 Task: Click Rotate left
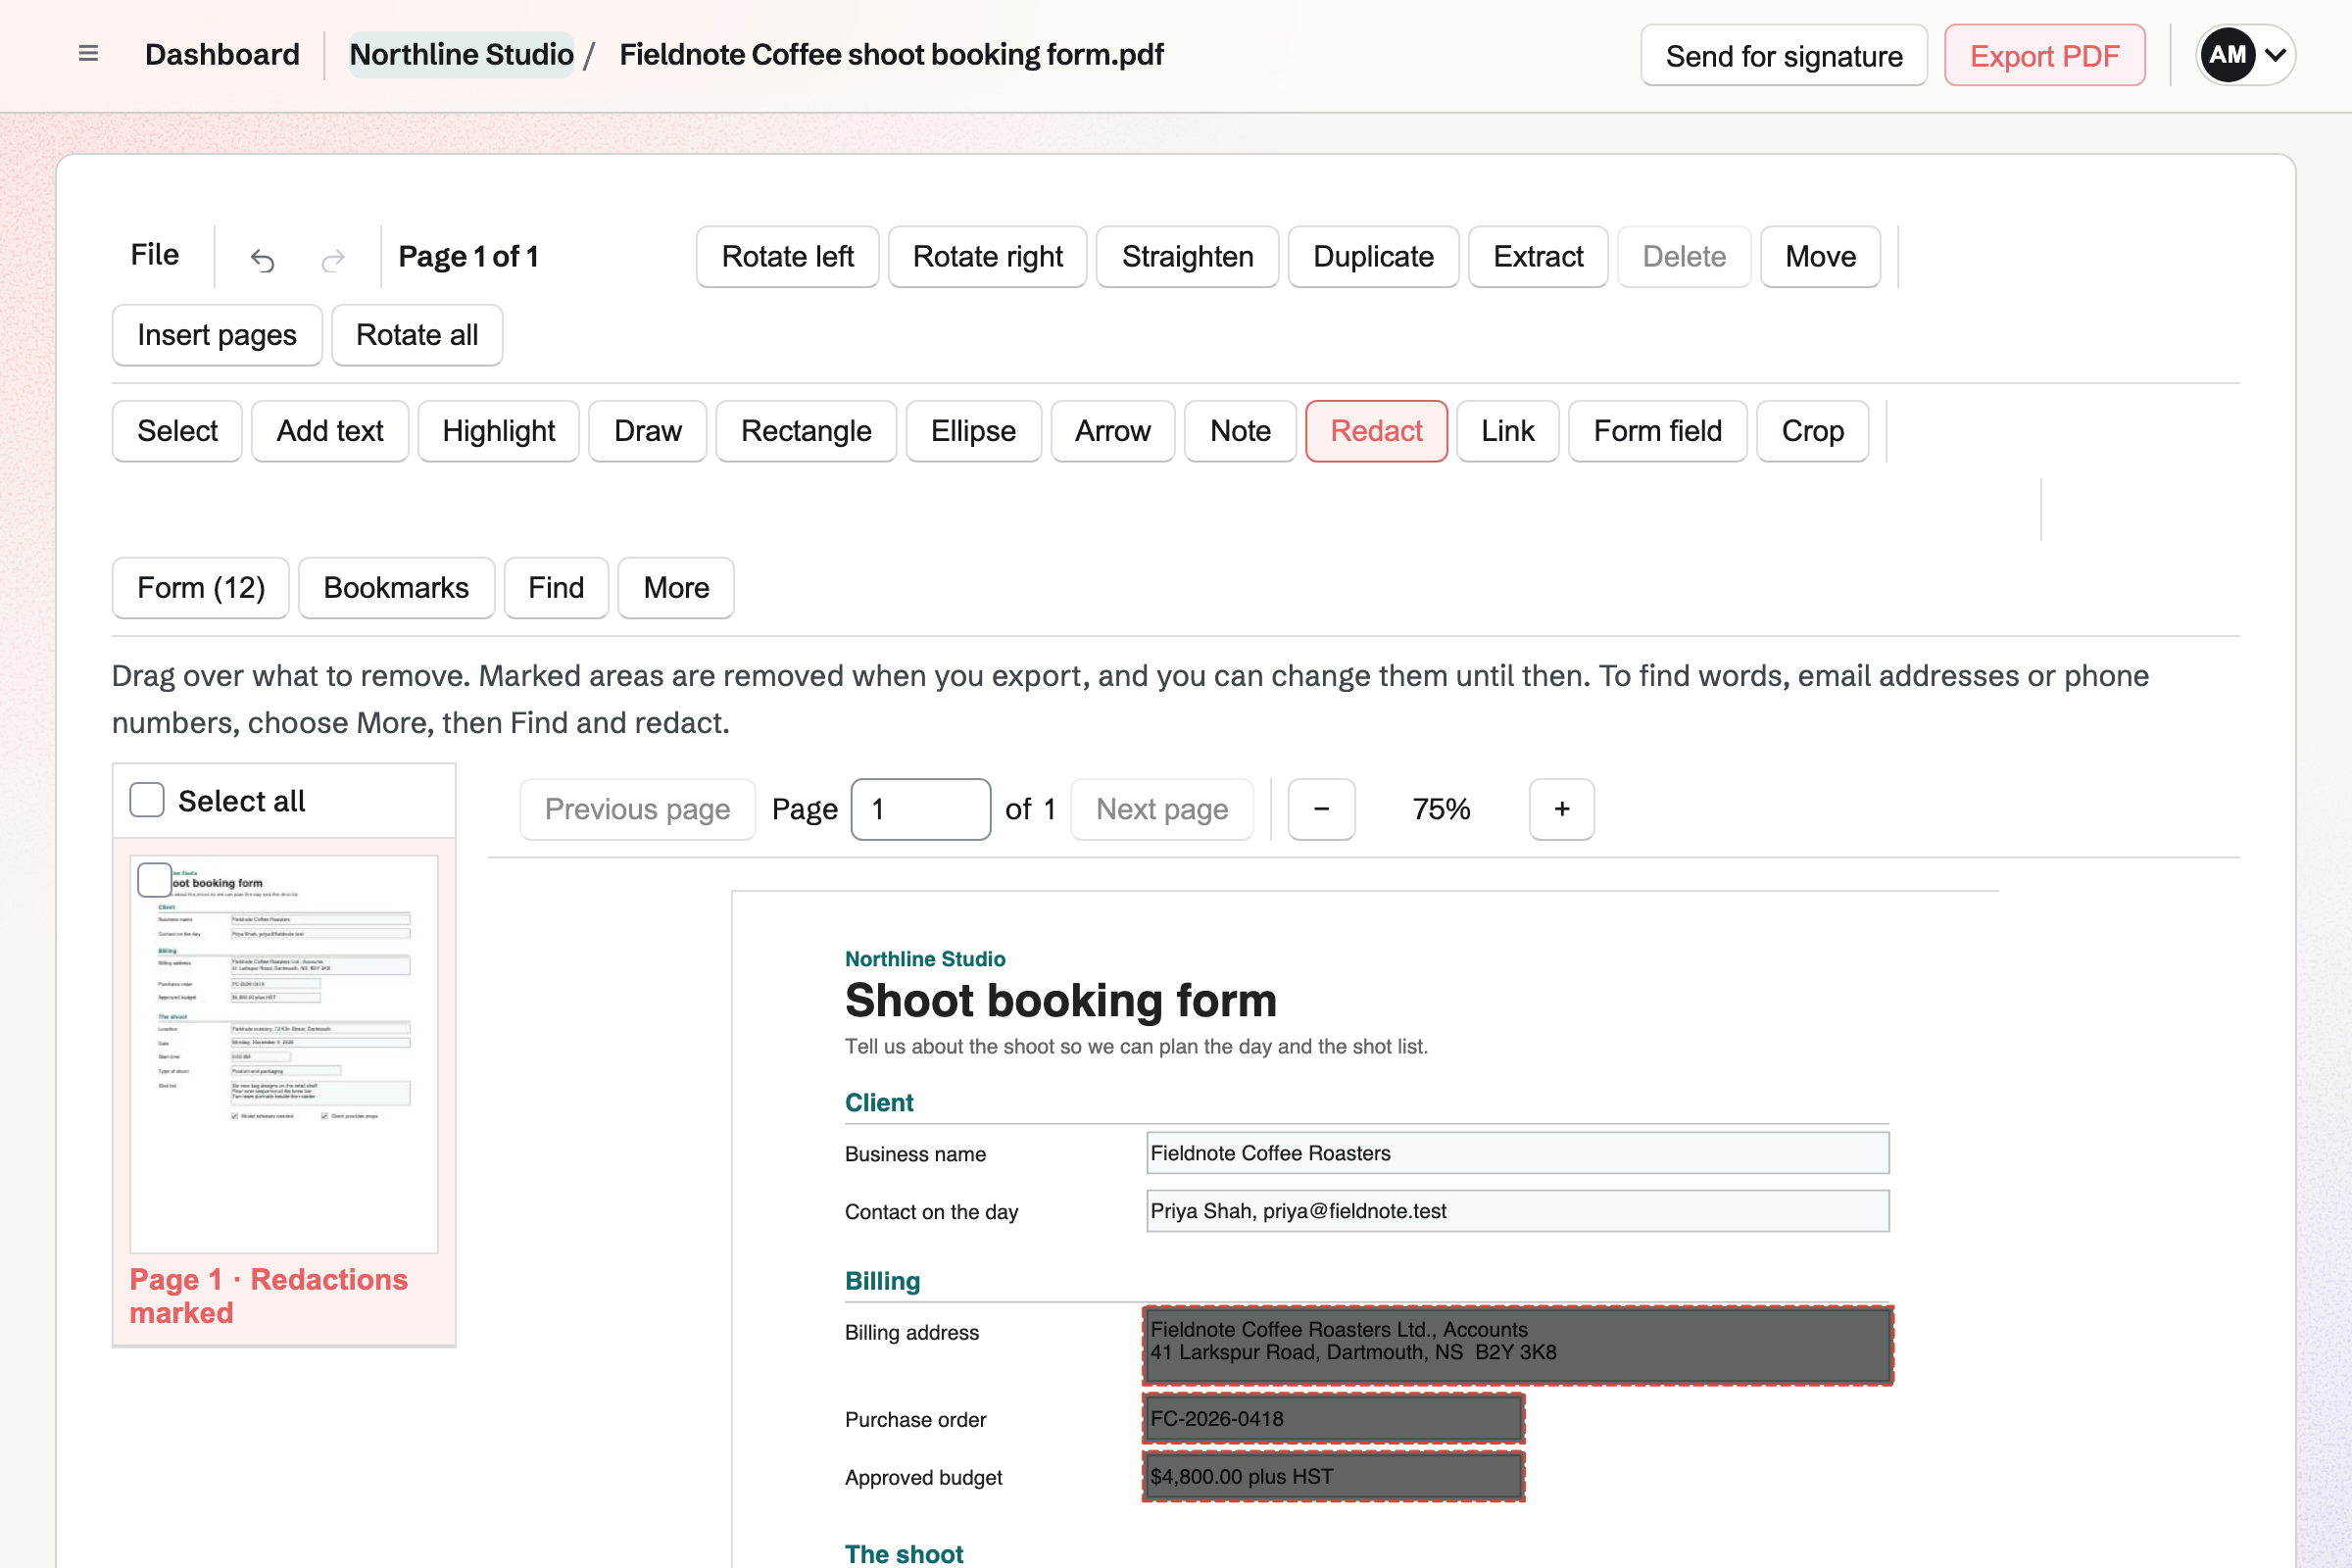point(787,257)
